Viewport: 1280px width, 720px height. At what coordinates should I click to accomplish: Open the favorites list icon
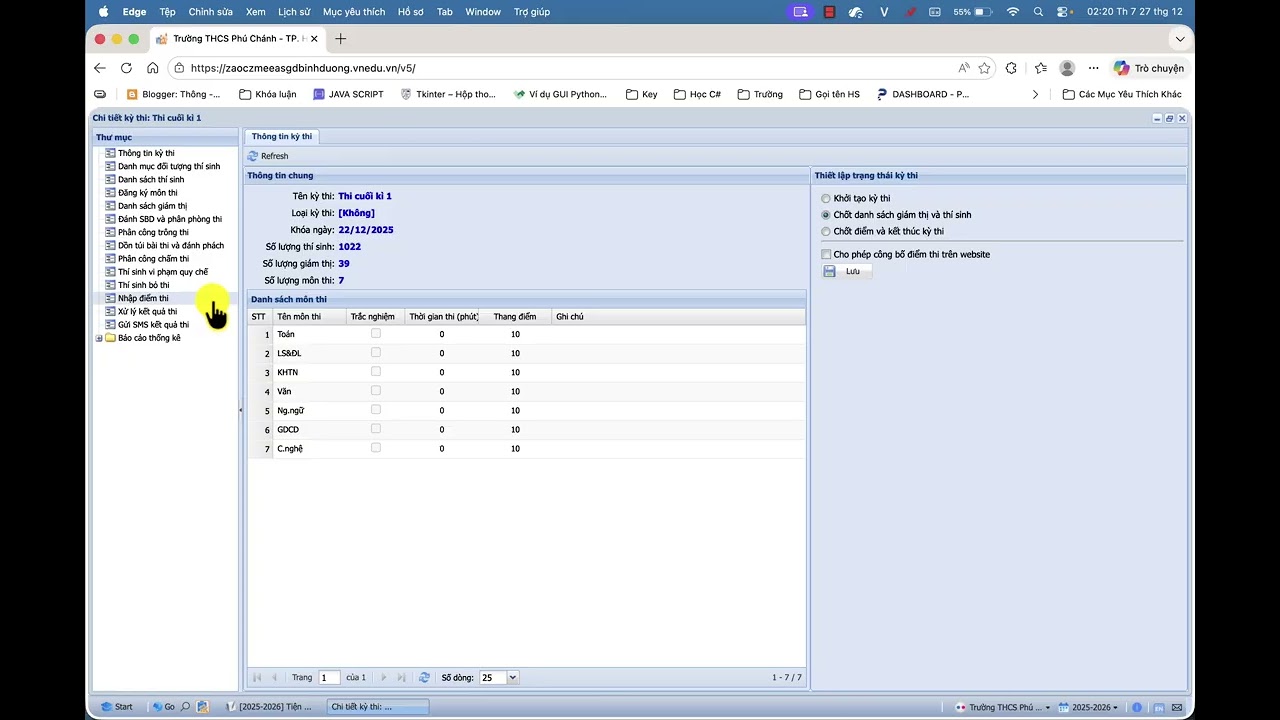pyautogui.click(x=1040, y=68)
